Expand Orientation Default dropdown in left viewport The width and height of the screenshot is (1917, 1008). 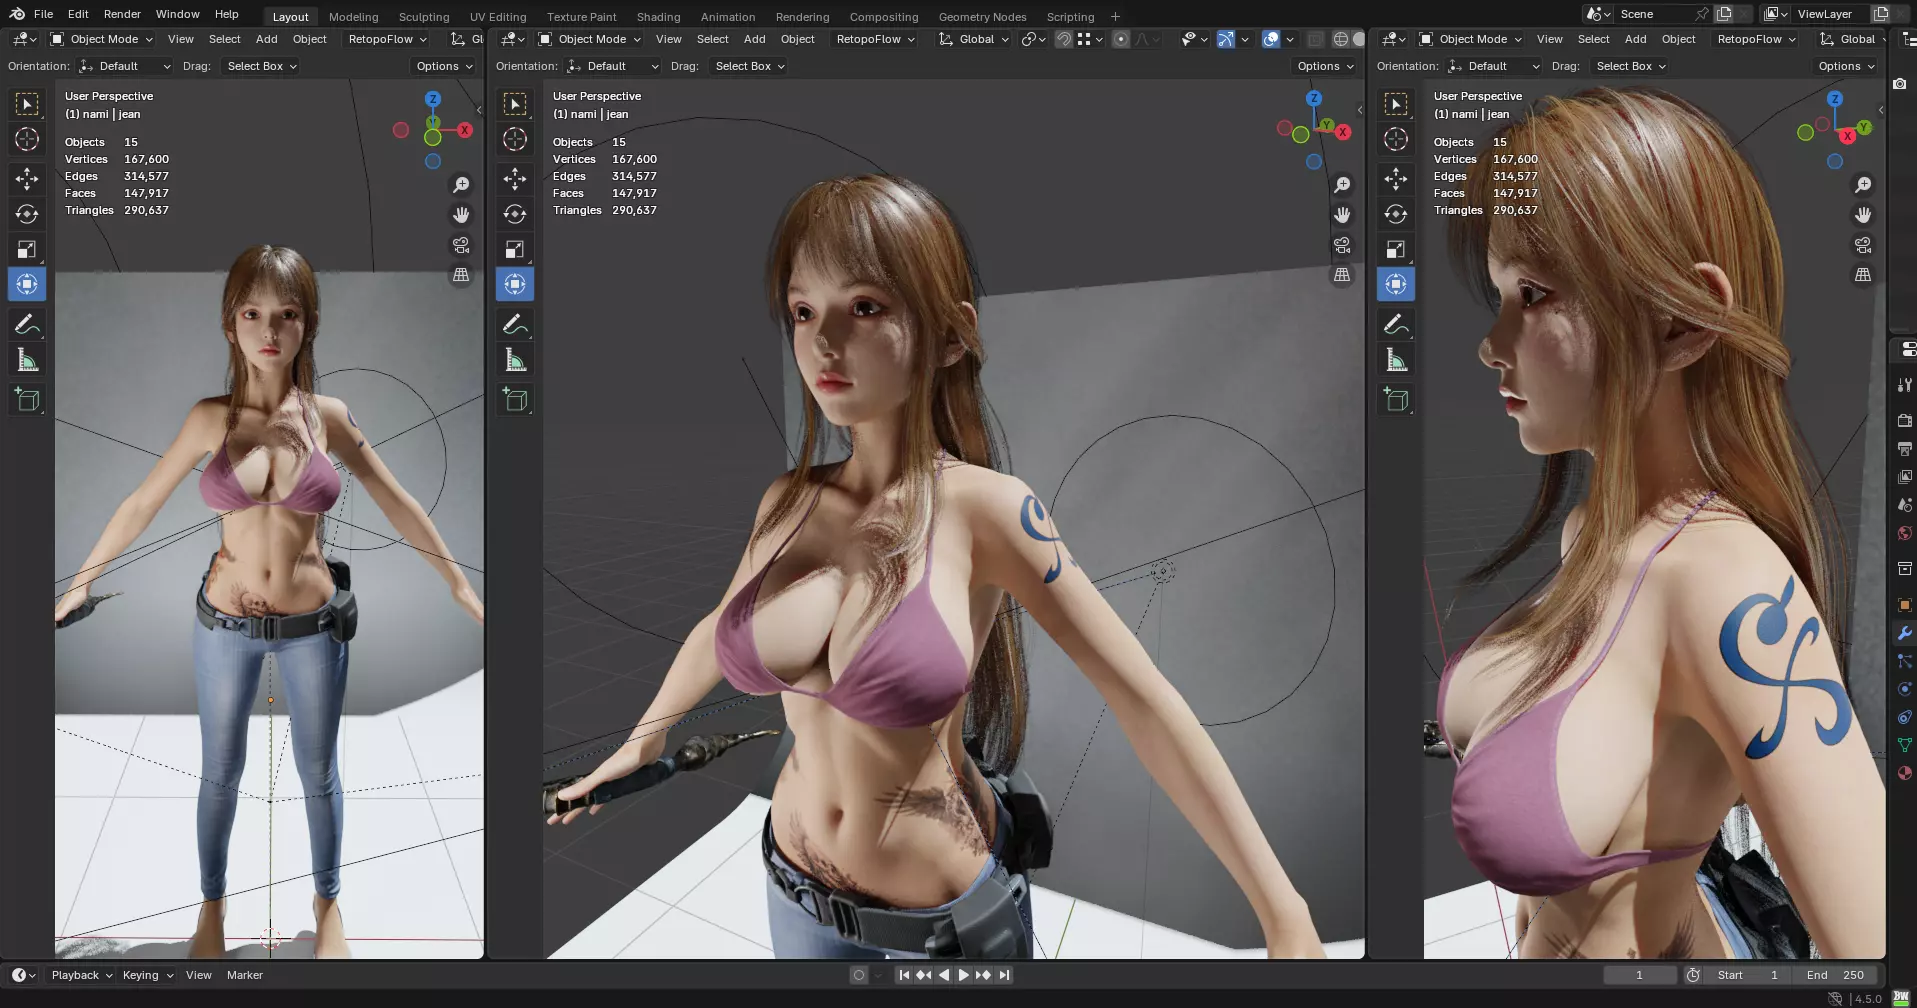point(125,66)
